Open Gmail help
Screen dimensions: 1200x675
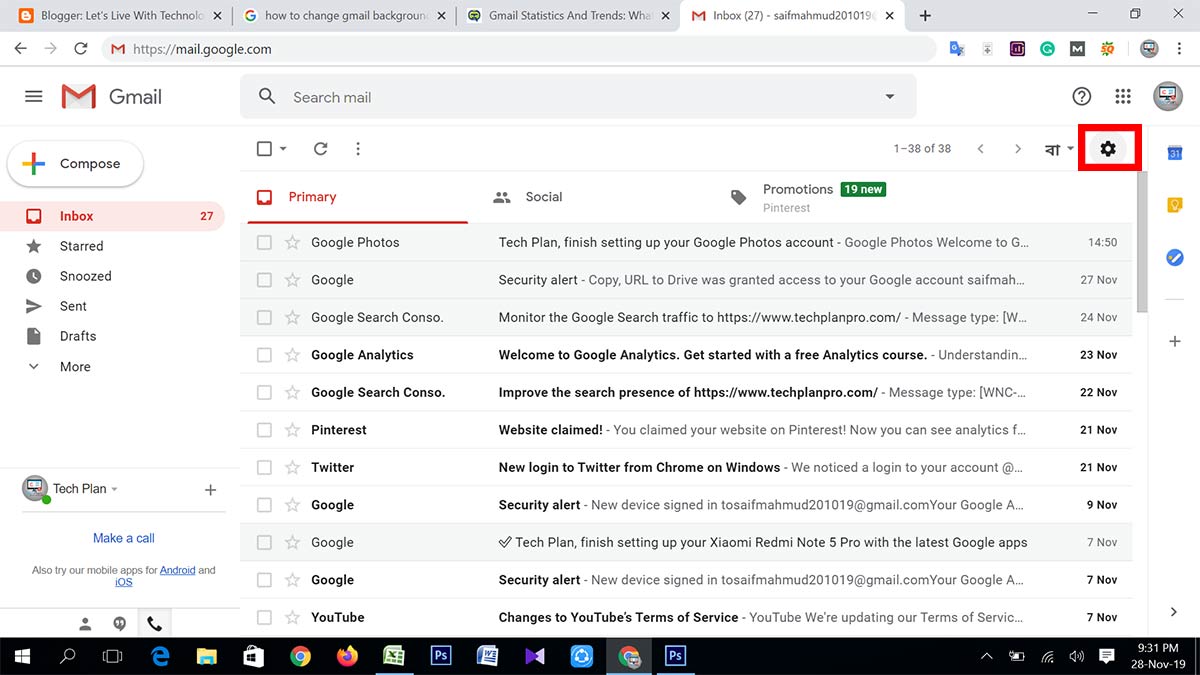click(1081, 96)
